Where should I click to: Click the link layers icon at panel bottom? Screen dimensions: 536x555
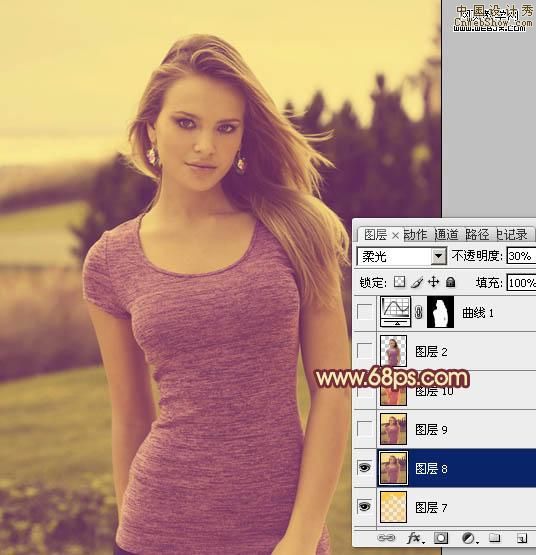coord(386,538)
